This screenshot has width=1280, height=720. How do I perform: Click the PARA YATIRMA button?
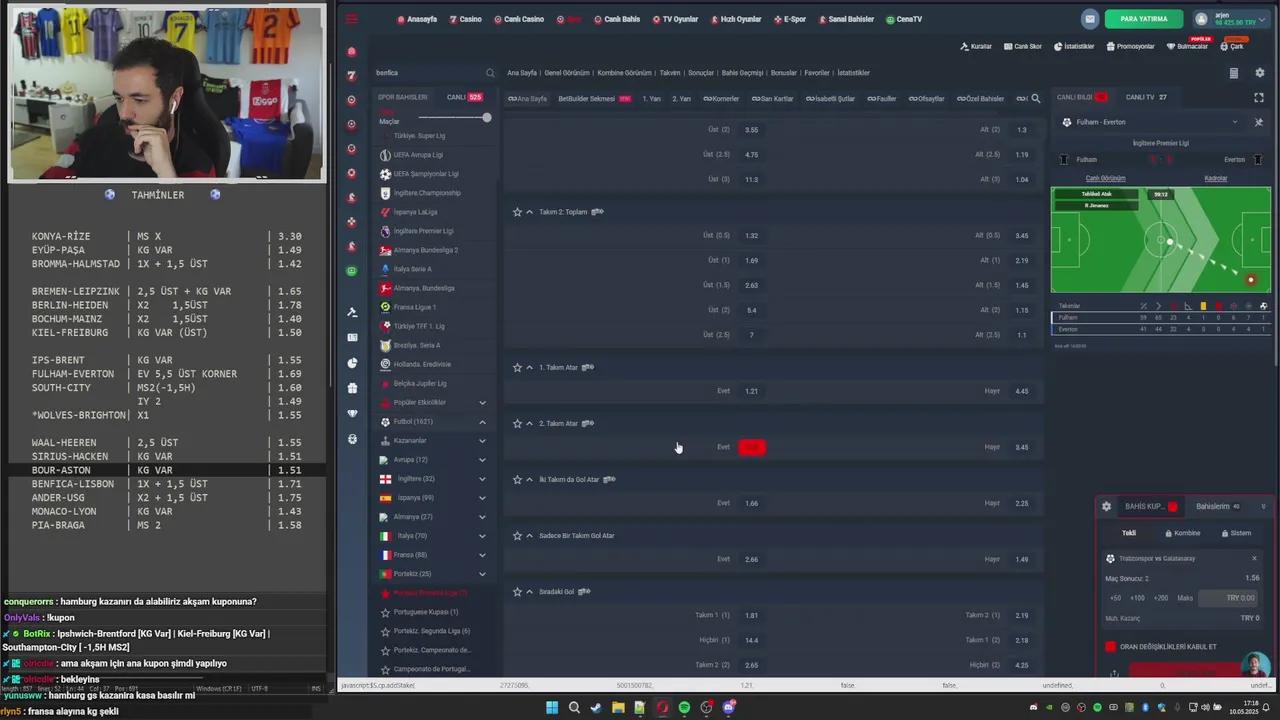click(x=1144, y=19)
